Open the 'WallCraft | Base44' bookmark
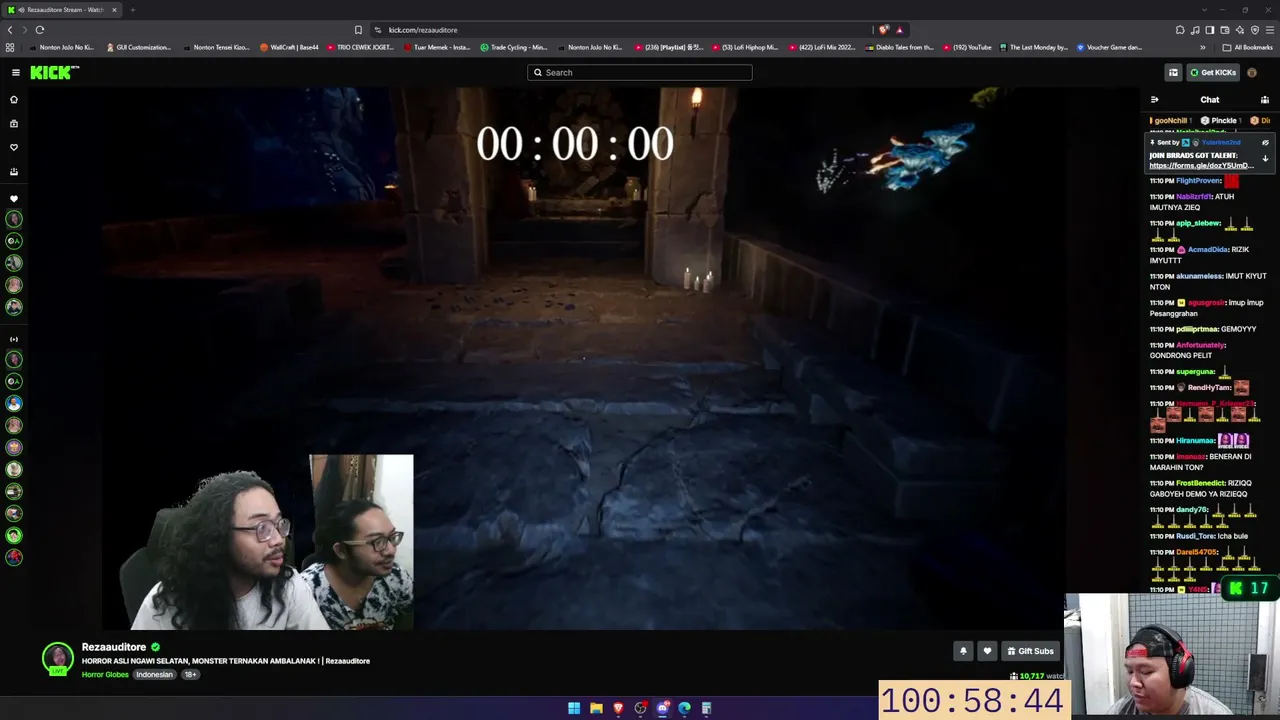Viewport: 1280px width, 720px height. (x=289, y=47)
